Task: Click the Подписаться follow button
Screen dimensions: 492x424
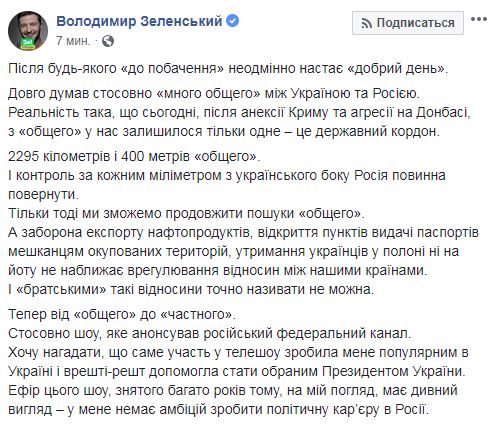Action: (x=408, y=23)
